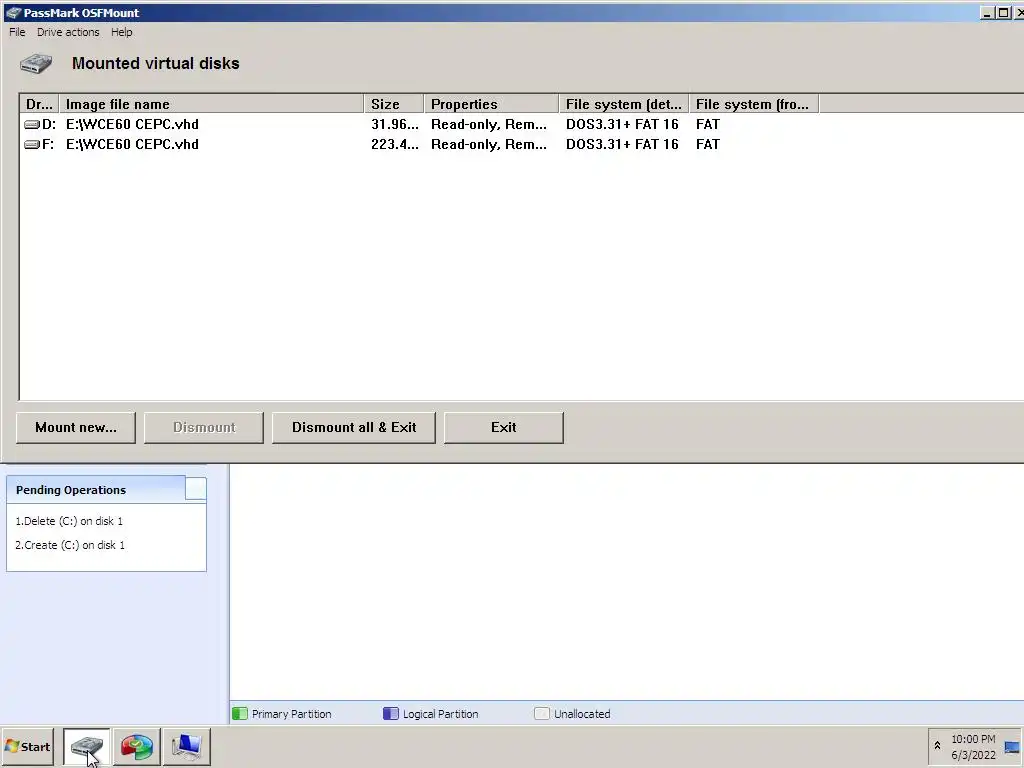Click Read-only, Rem... in the D: row
The width and height of the screenshot is (1024, 768).
(488, 124)
